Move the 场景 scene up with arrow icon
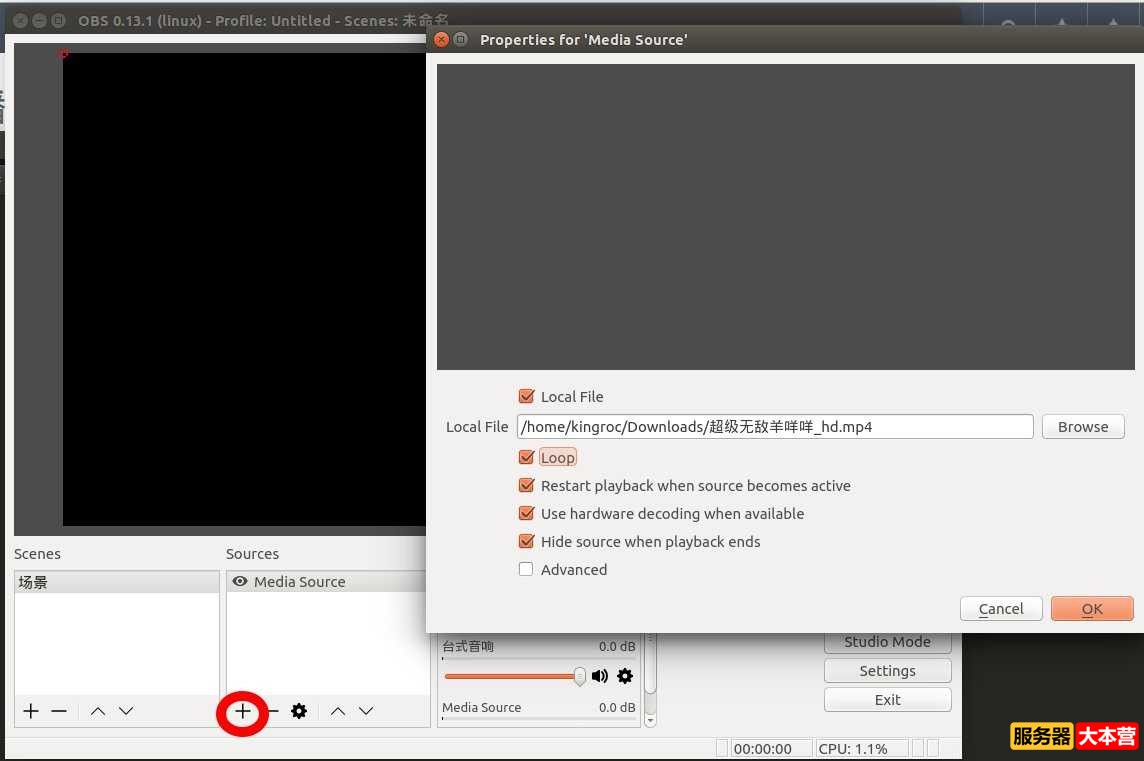Image resolution: width=1144 pixels, height=761 pixels. click(97, 711)
